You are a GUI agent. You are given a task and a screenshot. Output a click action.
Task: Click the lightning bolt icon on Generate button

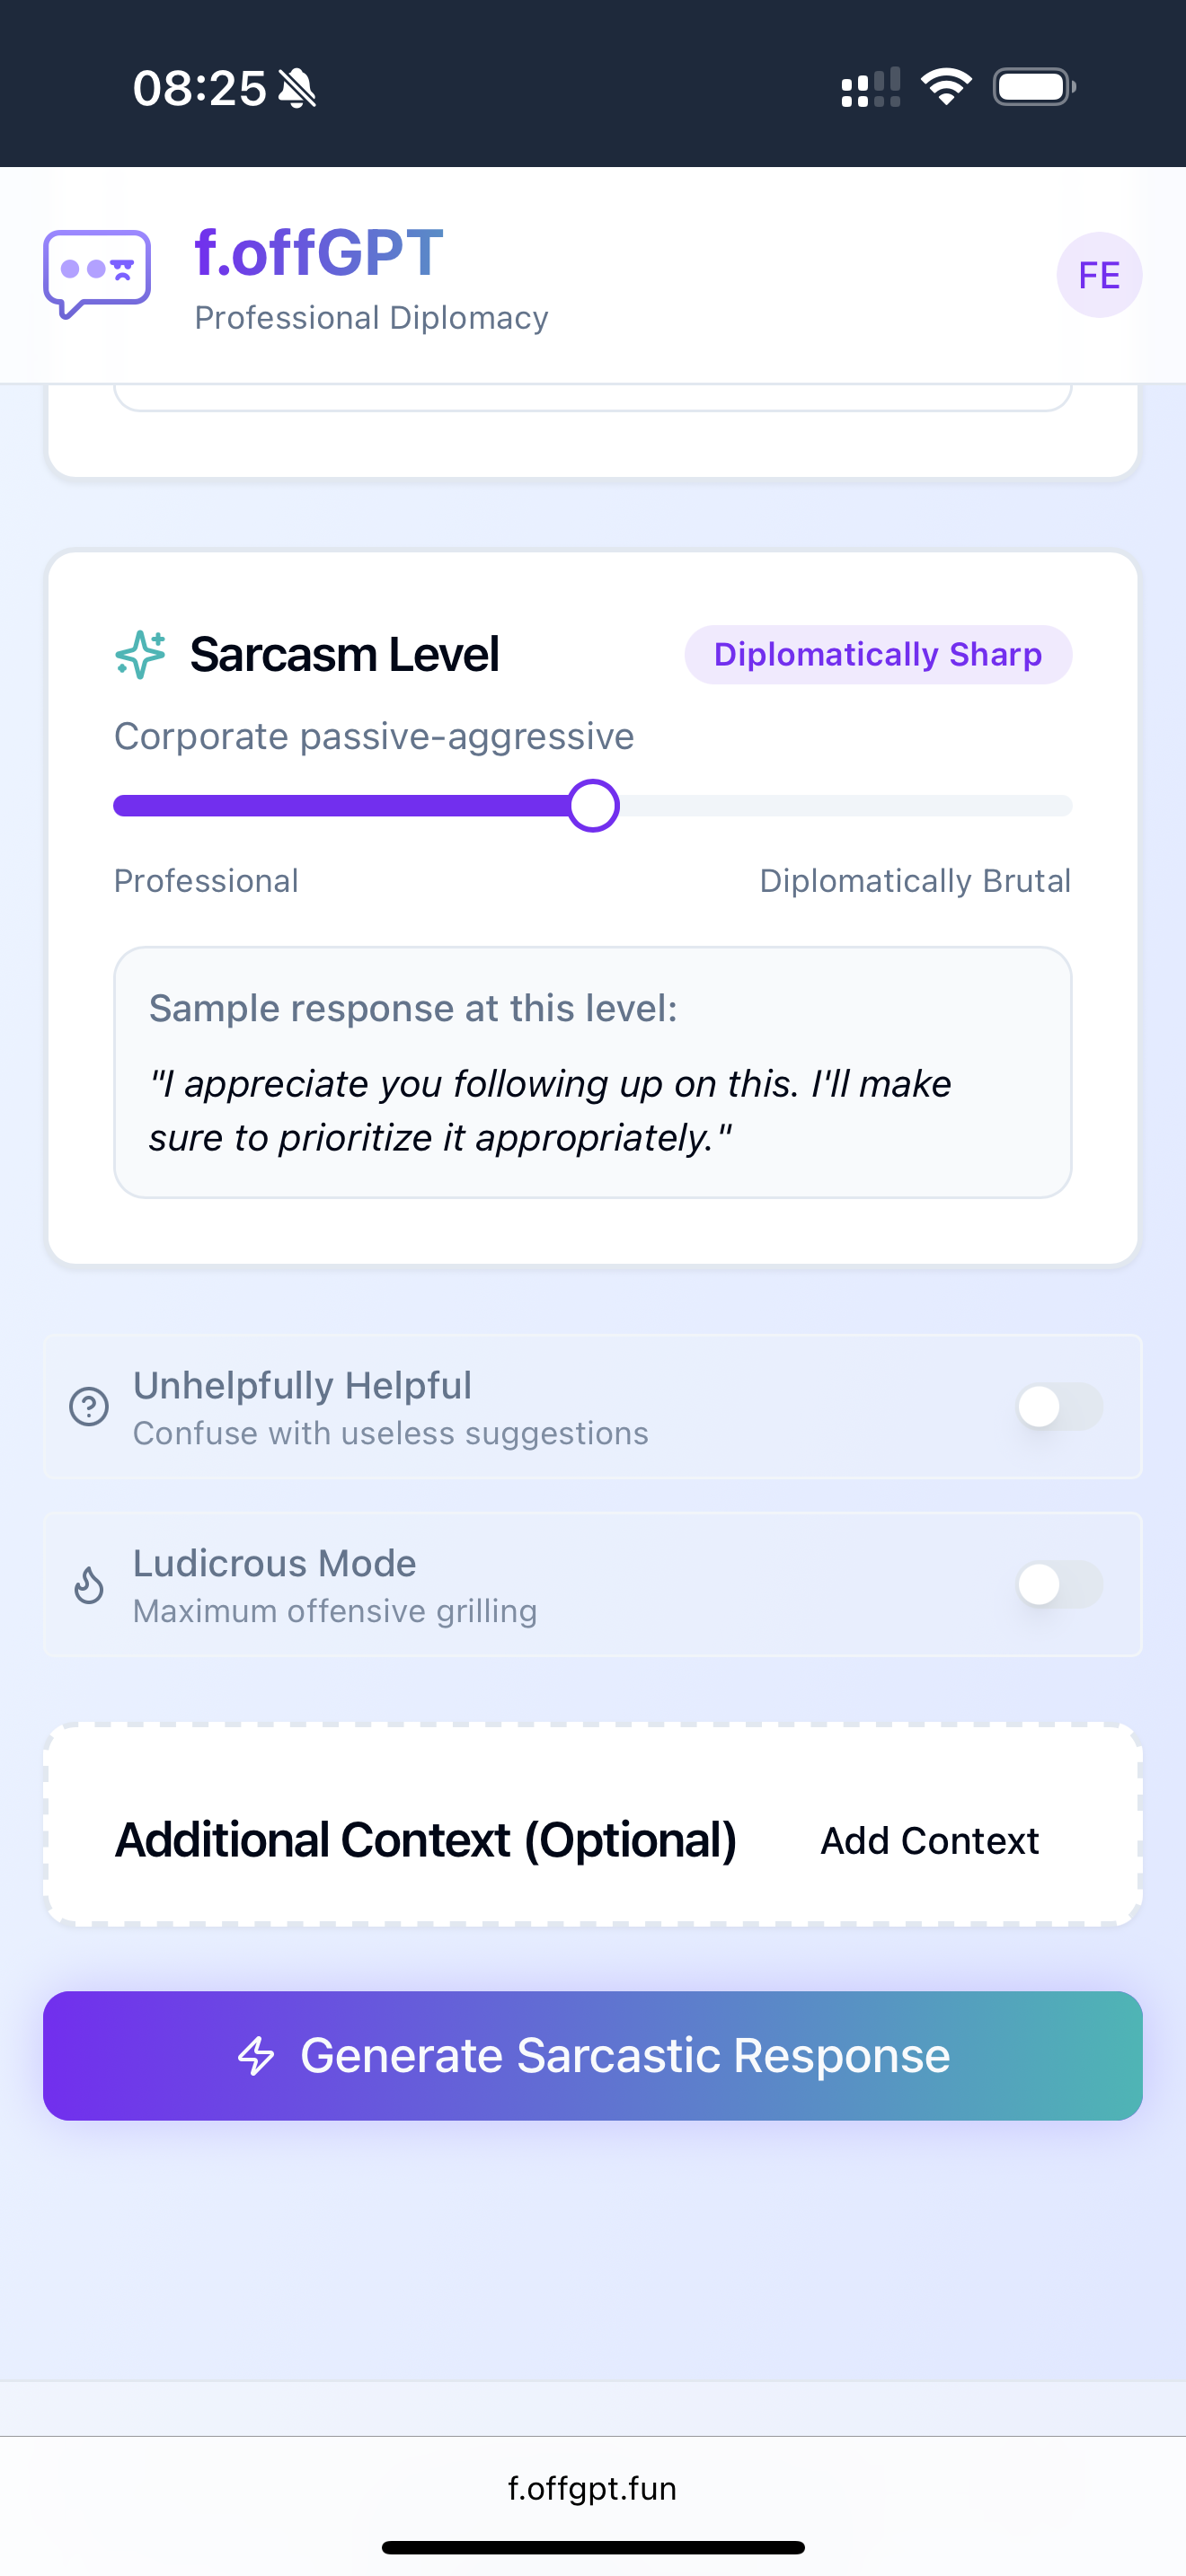(256, 2056)
